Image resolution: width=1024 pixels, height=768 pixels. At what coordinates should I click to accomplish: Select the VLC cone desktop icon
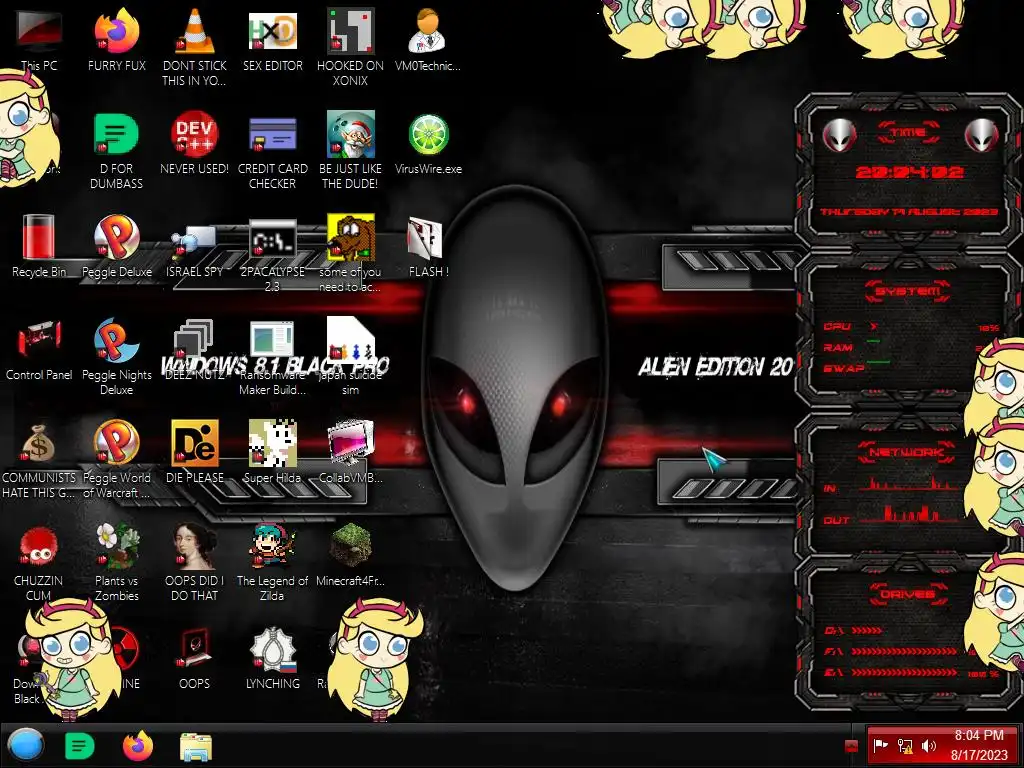point(195,31)
